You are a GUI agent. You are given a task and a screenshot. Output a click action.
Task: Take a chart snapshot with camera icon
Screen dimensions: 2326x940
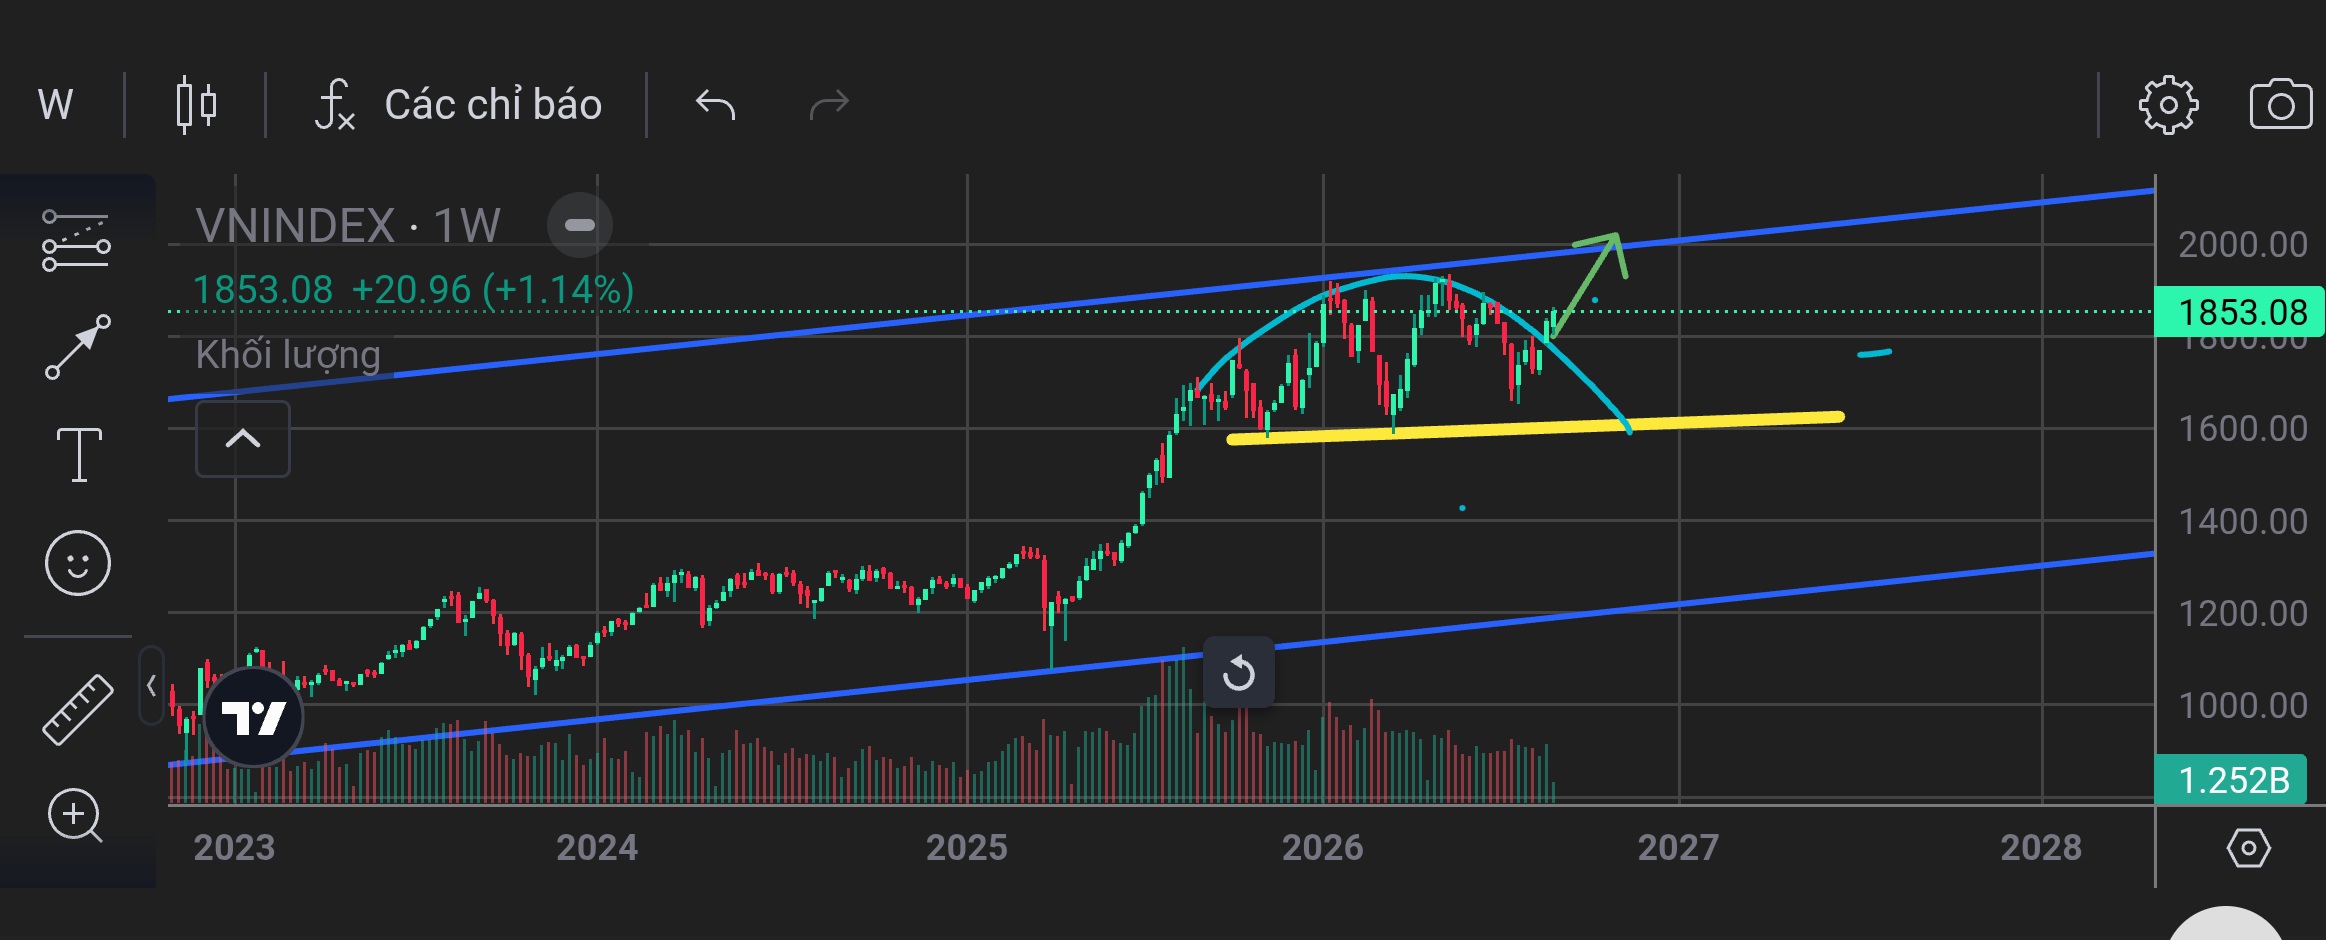click(x=2281, y=104)
